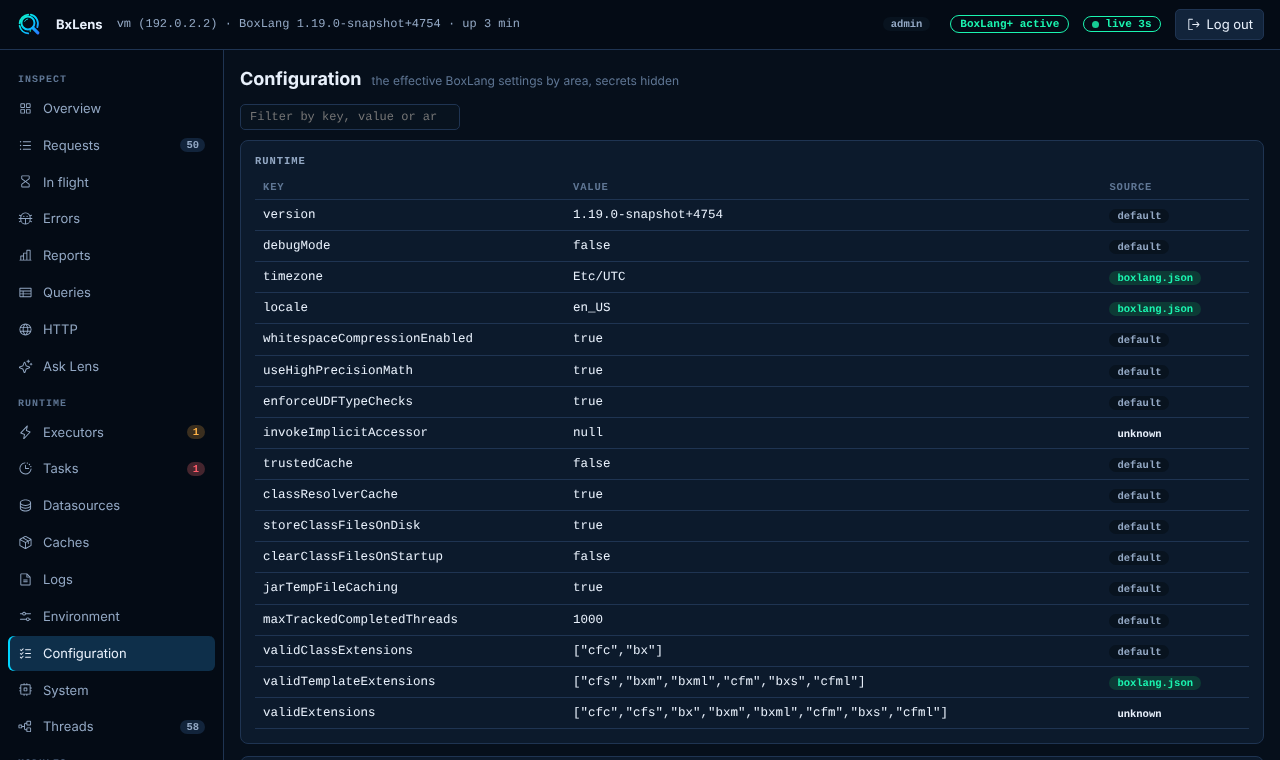Click the Executors warning badge
Viewport: 1280px width, 760px height.
pyautogui.click(x=196, y=432)
